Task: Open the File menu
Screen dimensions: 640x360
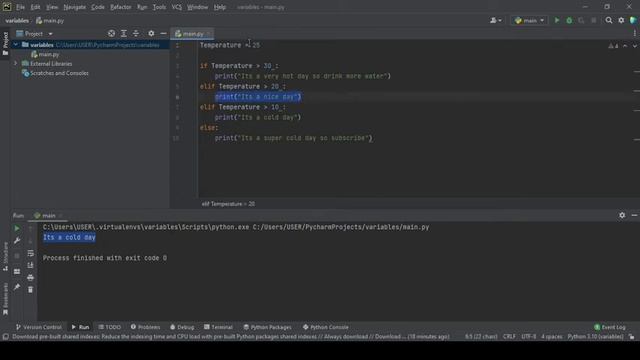Action: click(x=20, y=7)
